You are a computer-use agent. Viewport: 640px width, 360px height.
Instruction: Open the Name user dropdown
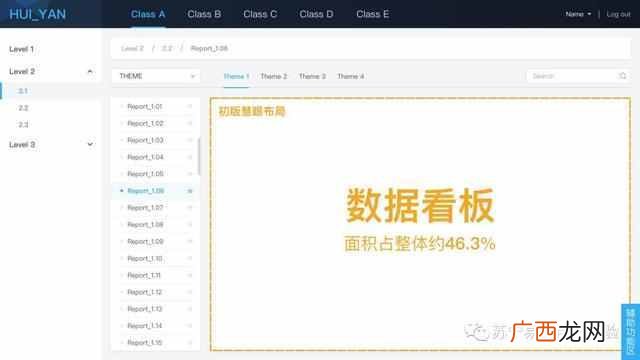(578, 14)
